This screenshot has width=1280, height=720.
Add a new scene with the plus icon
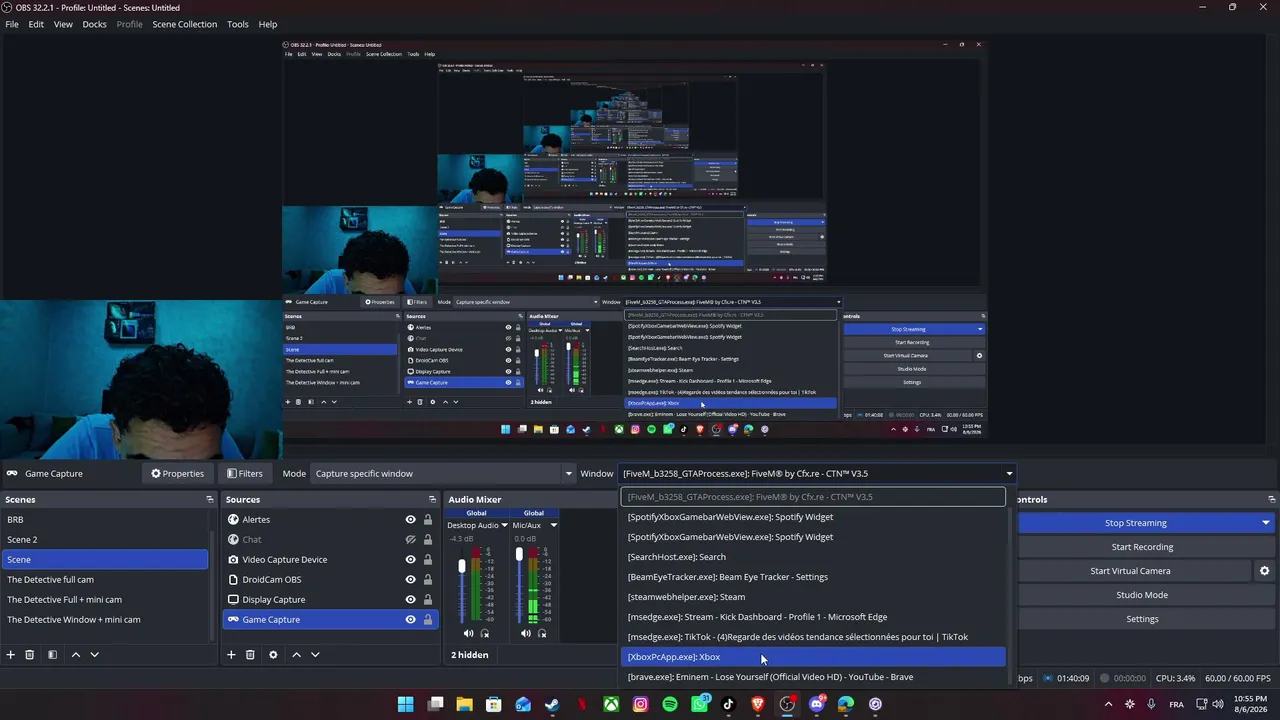(11, 655)
